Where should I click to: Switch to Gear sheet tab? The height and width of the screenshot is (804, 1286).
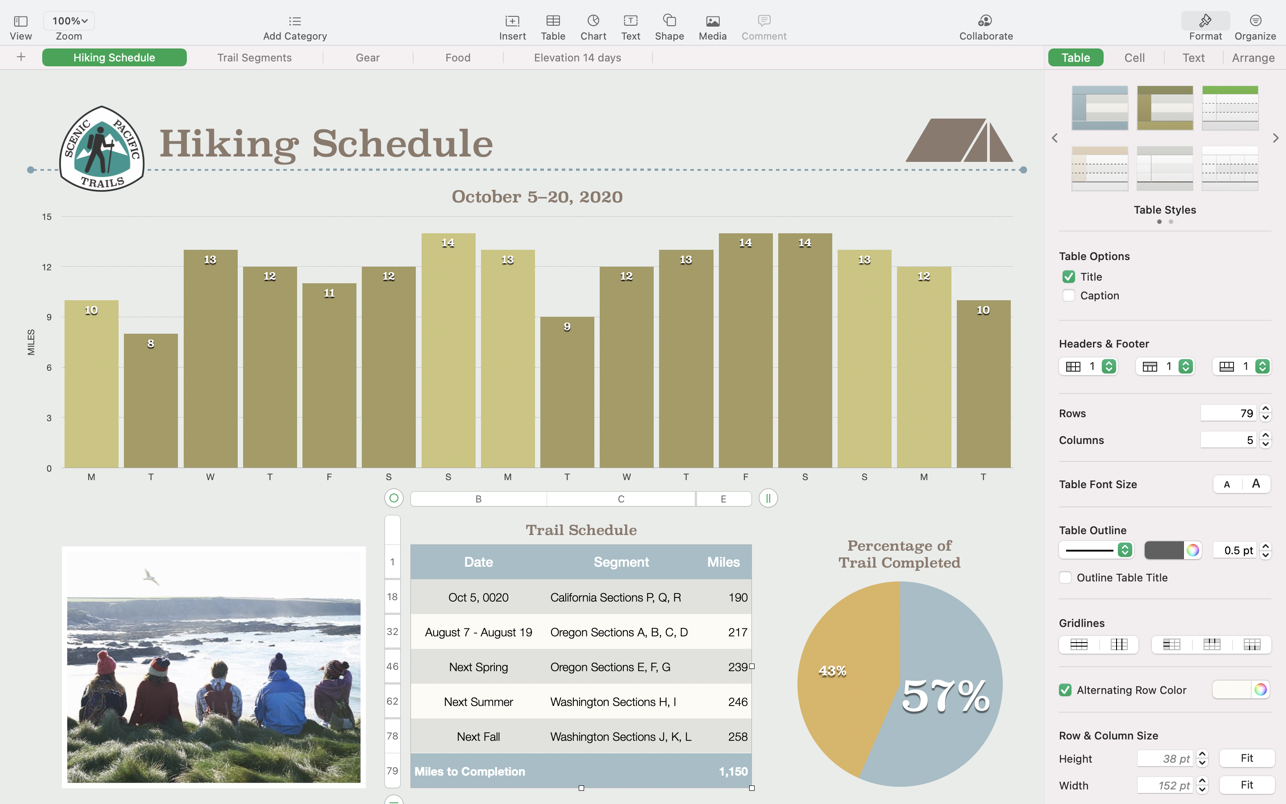367,58
